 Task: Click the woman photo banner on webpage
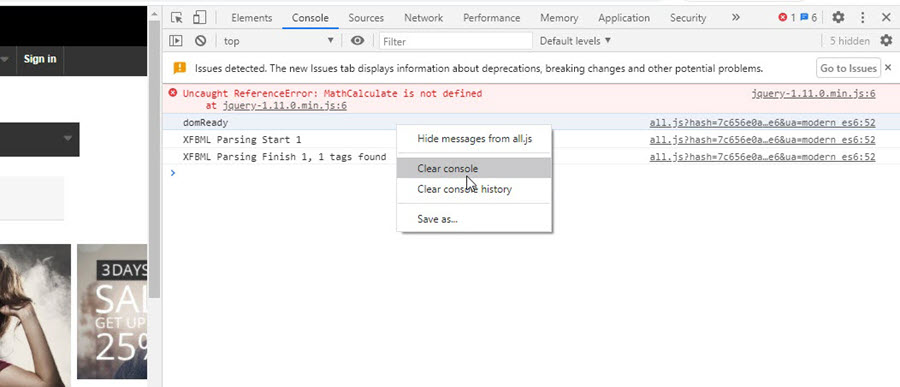[x=35, y=315]
